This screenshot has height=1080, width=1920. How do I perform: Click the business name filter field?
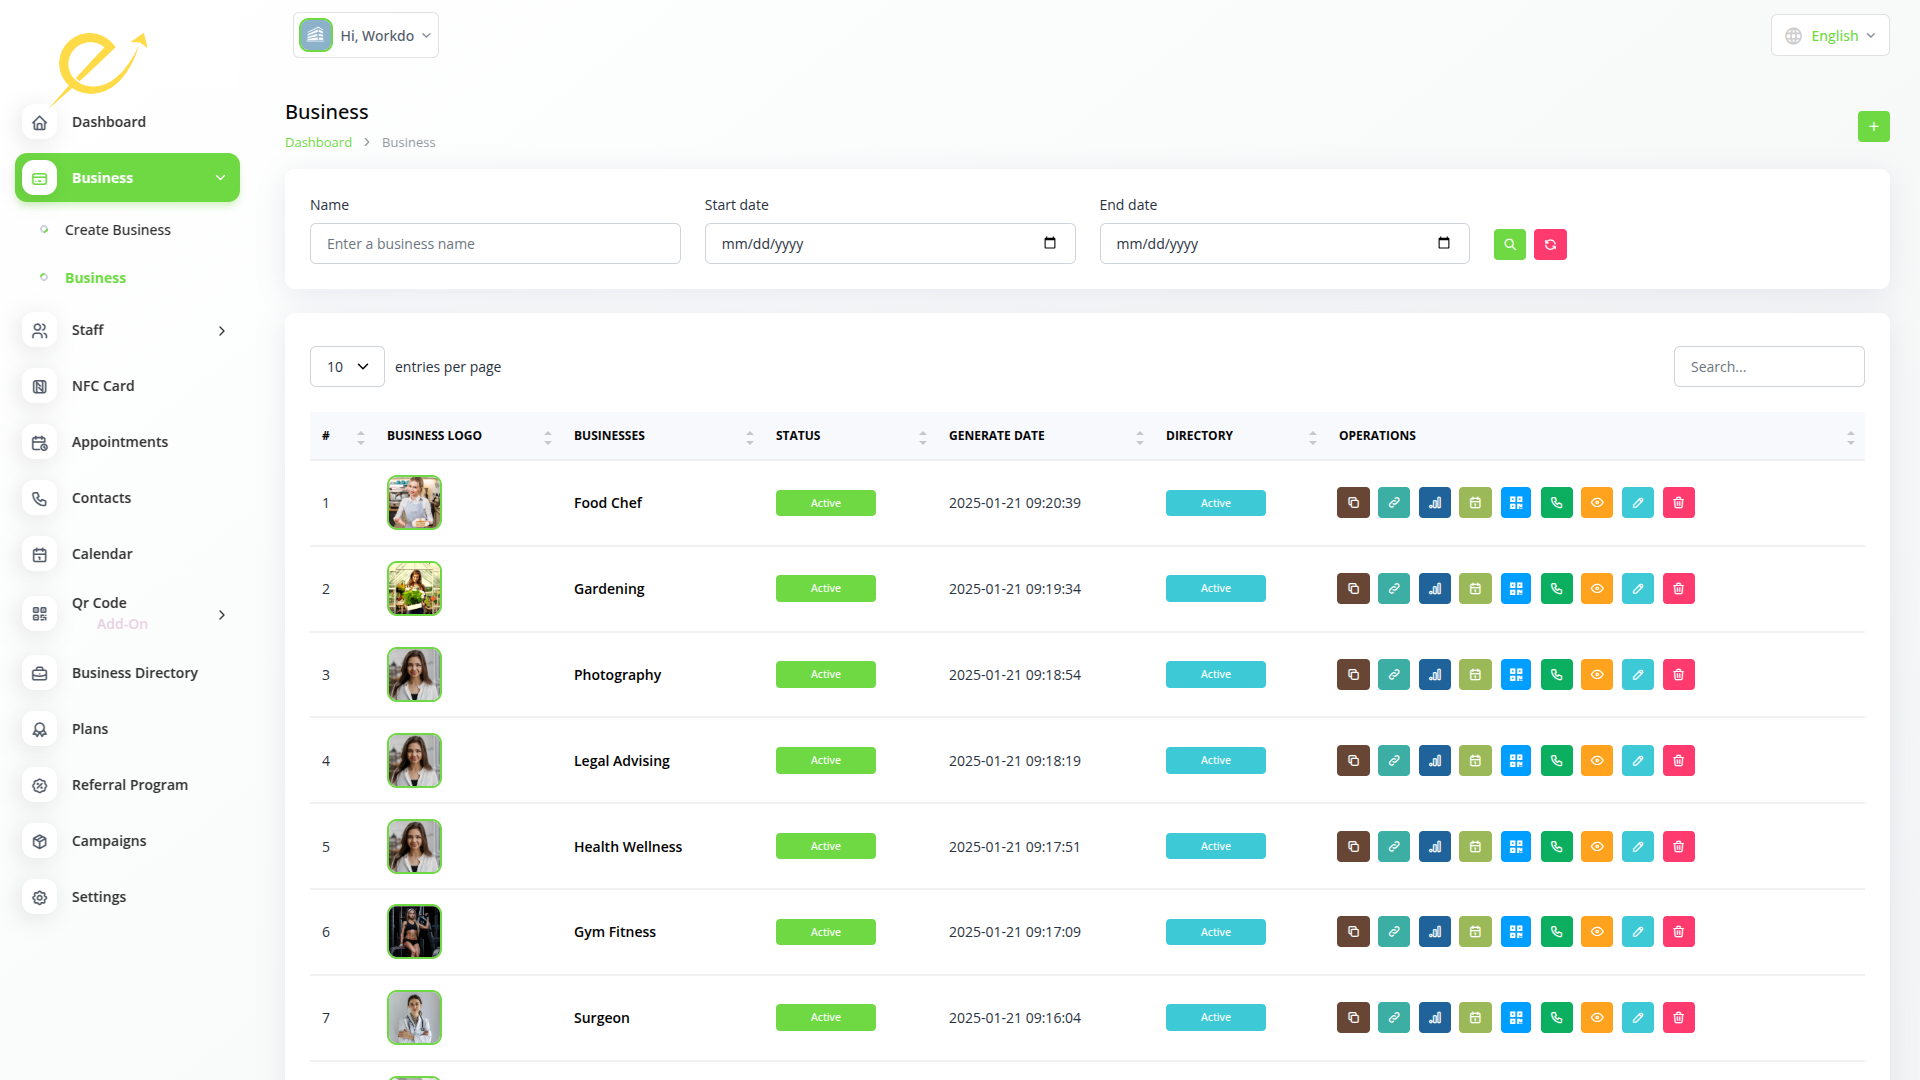click(495, 244)
